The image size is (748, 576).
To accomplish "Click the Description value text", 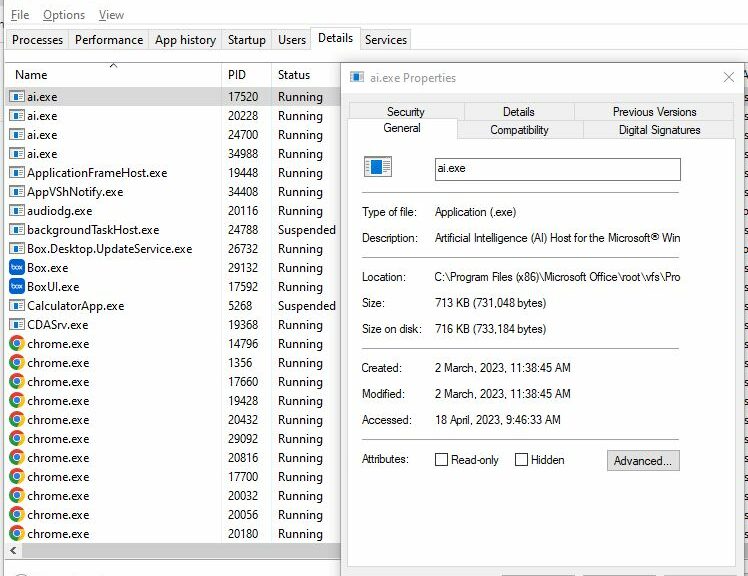I will click(x=557, y=238).
